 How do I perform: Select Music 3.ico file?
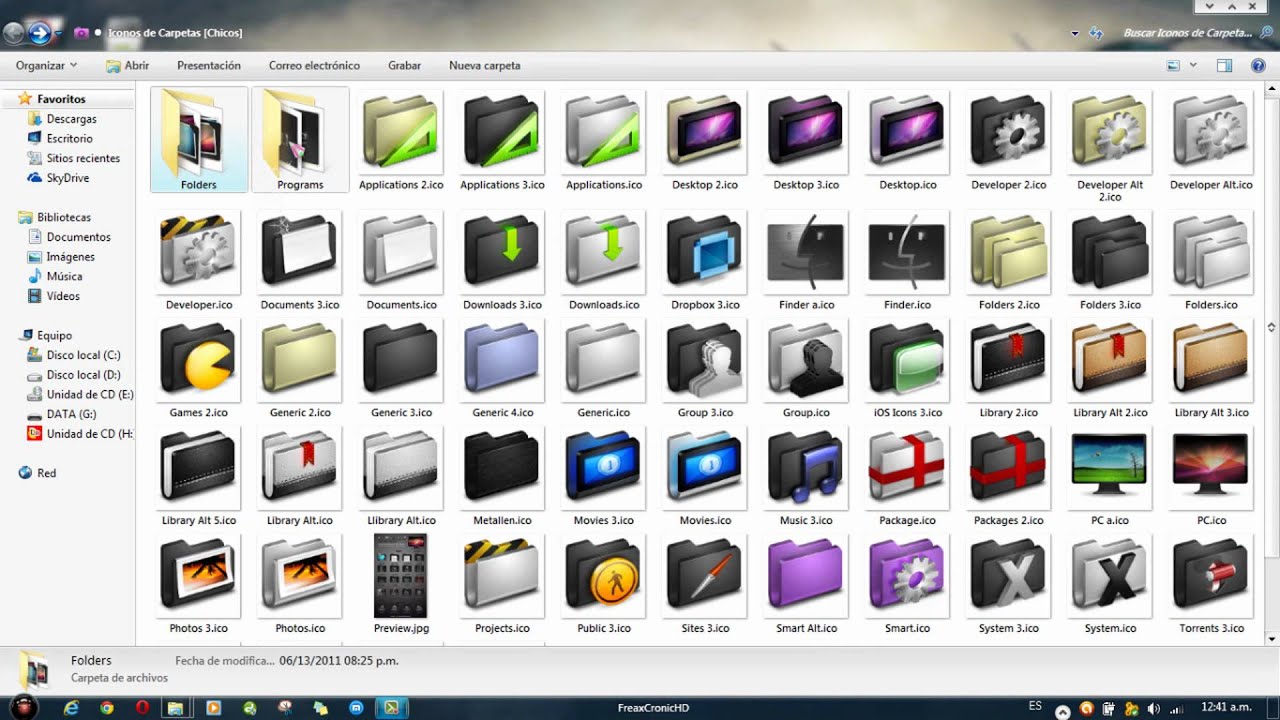pyautogui.click(x=806, y=475)
